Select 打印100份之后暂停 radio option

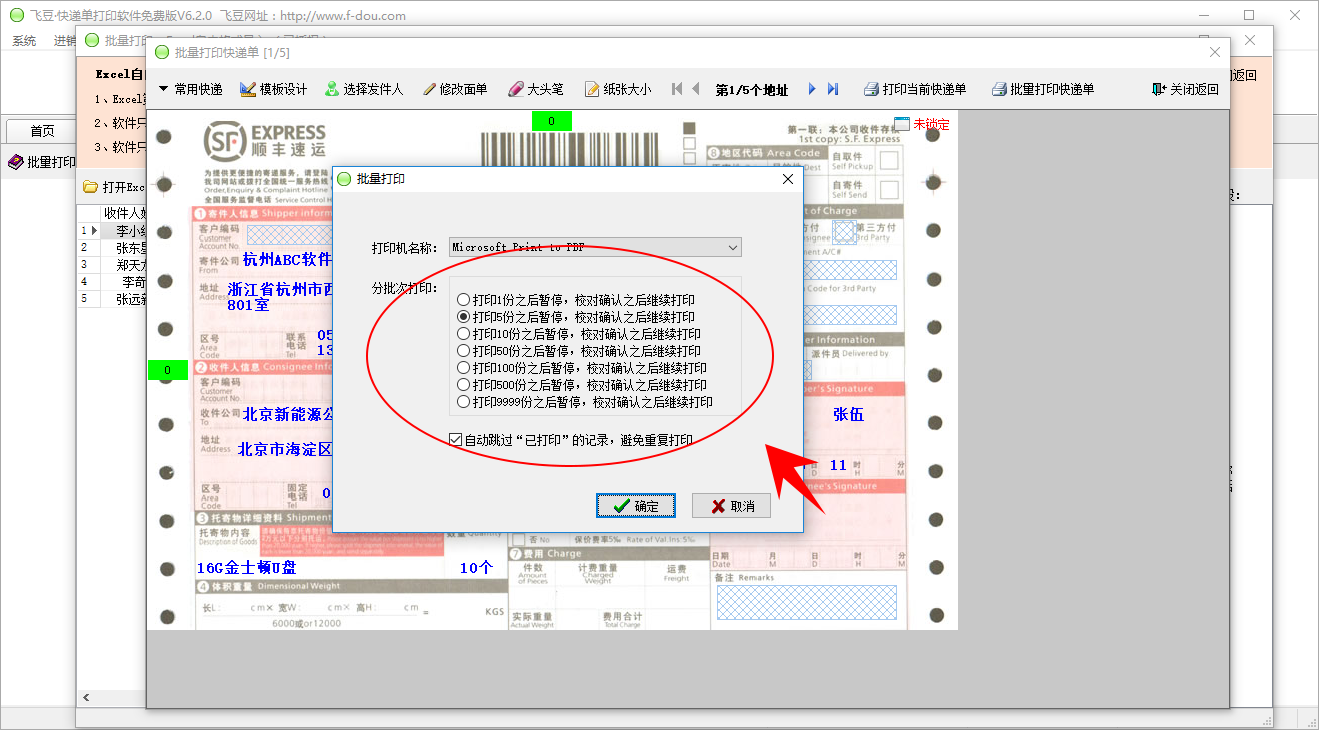coord(463,368)
